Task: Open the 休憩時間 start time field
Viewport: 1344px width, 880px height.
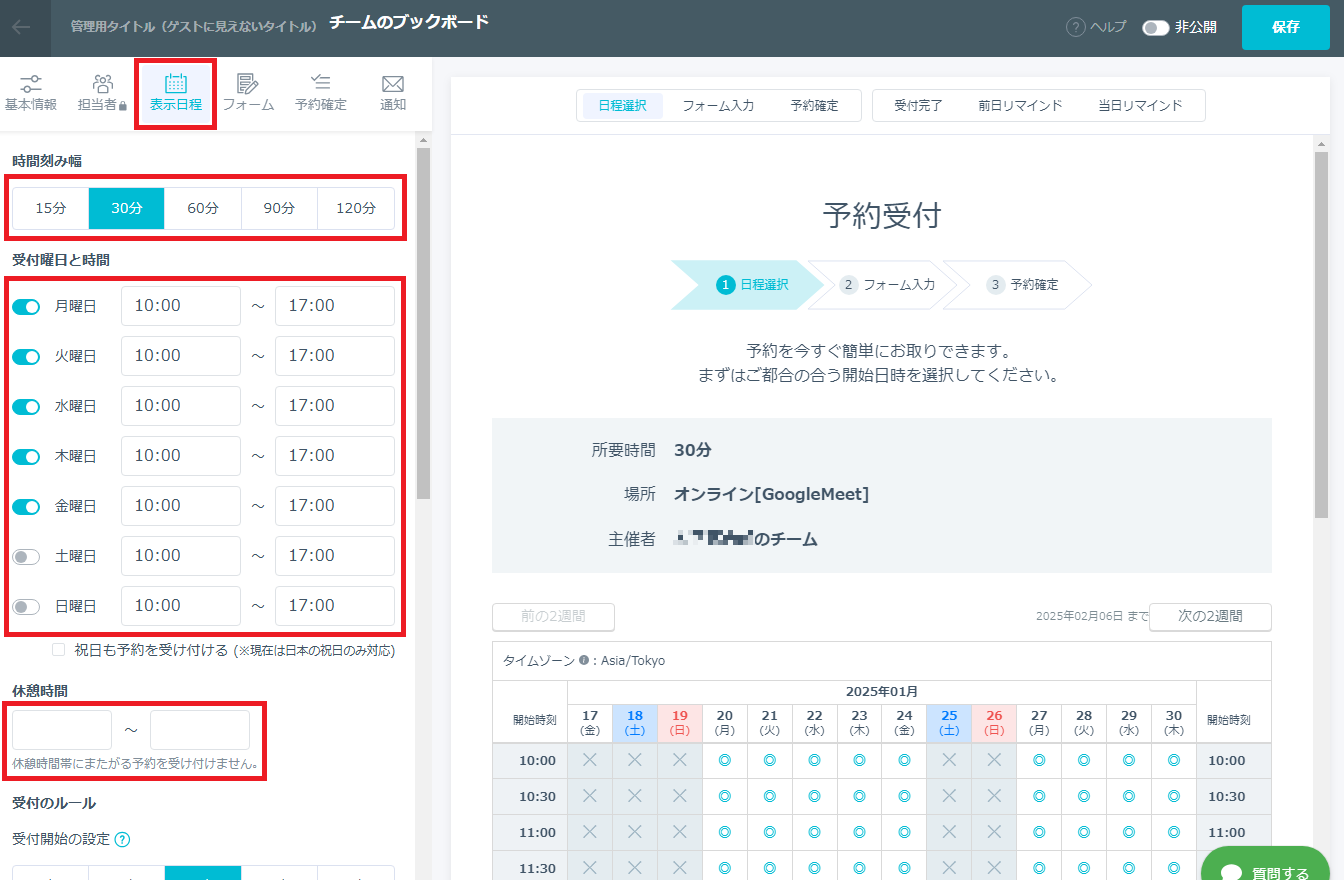Action: 62,730
